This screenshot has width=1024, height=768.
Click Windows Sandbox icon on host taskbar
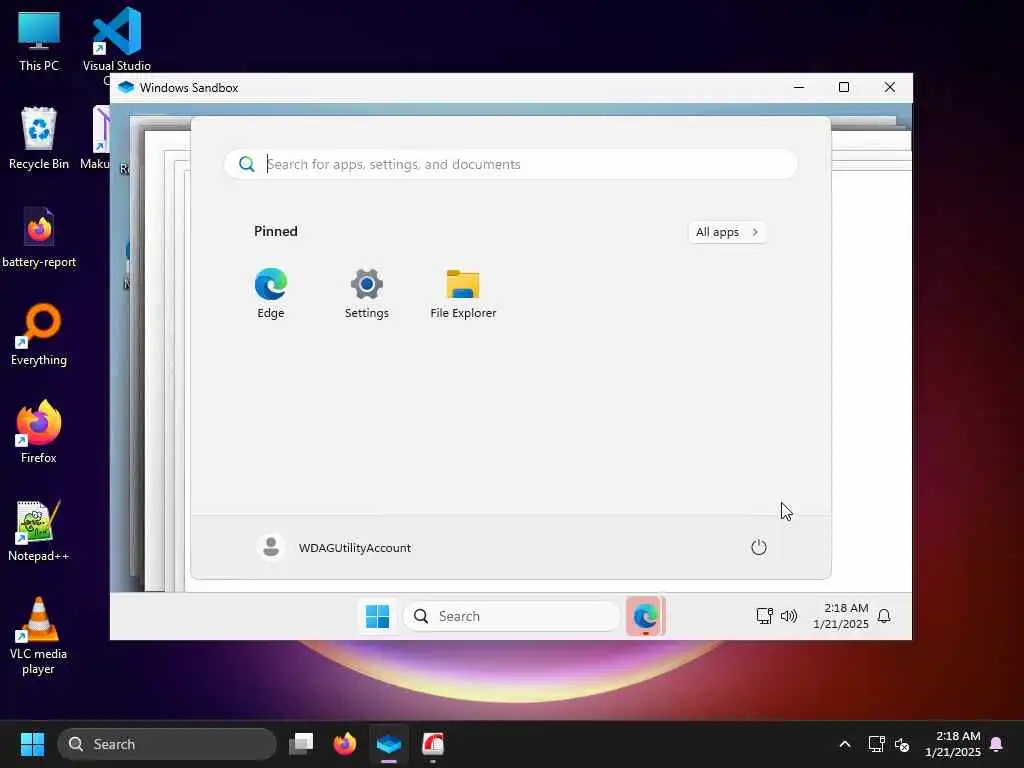pos(389,744)
